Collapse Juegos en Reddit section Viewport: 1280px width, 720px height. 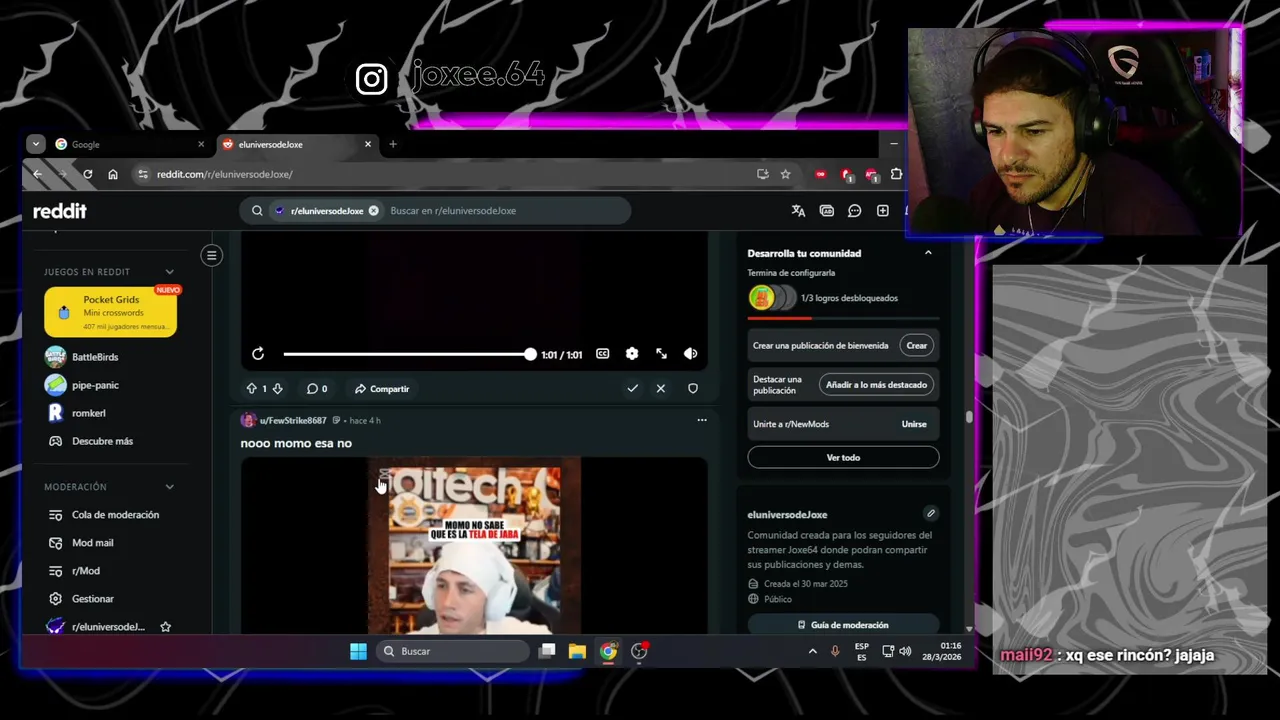pos(169,272)
